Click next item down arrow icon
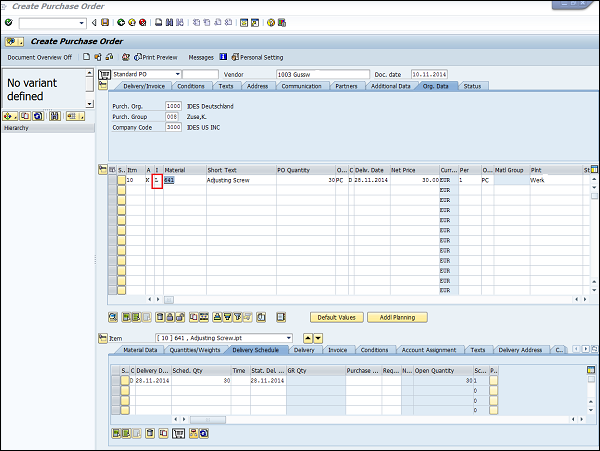This screenshot has width=600, height=451. (x=318, y=339)
